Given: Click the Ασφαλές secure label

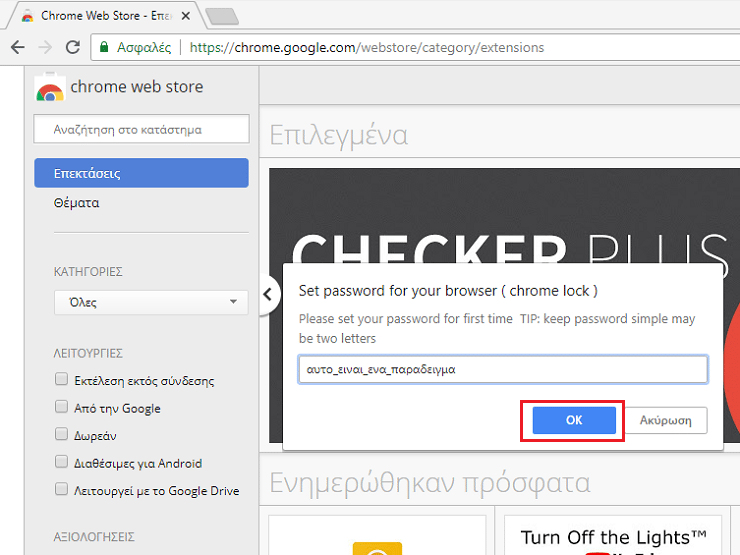Looking at the screenshot, I should [x=144, y=47].
